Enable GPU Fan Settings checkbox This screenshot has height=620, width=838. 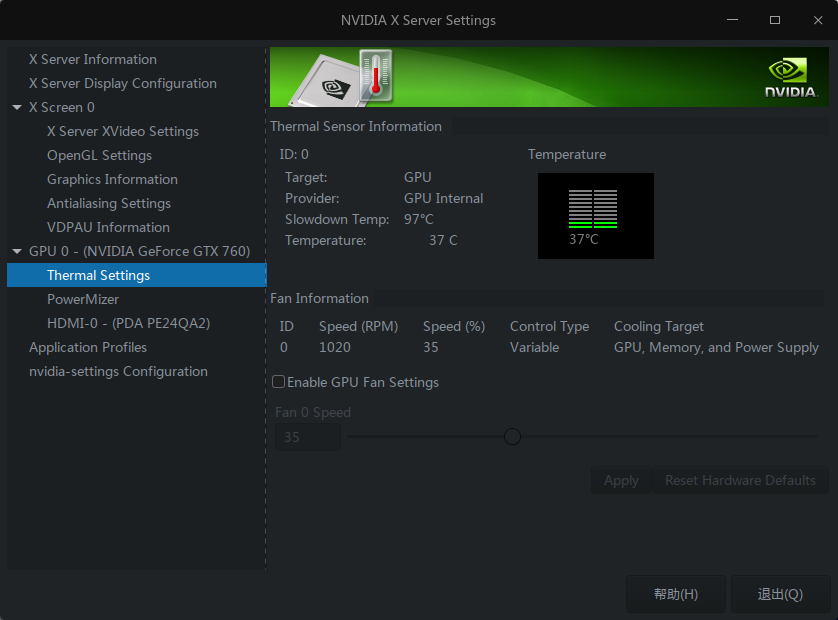(278, 382)
